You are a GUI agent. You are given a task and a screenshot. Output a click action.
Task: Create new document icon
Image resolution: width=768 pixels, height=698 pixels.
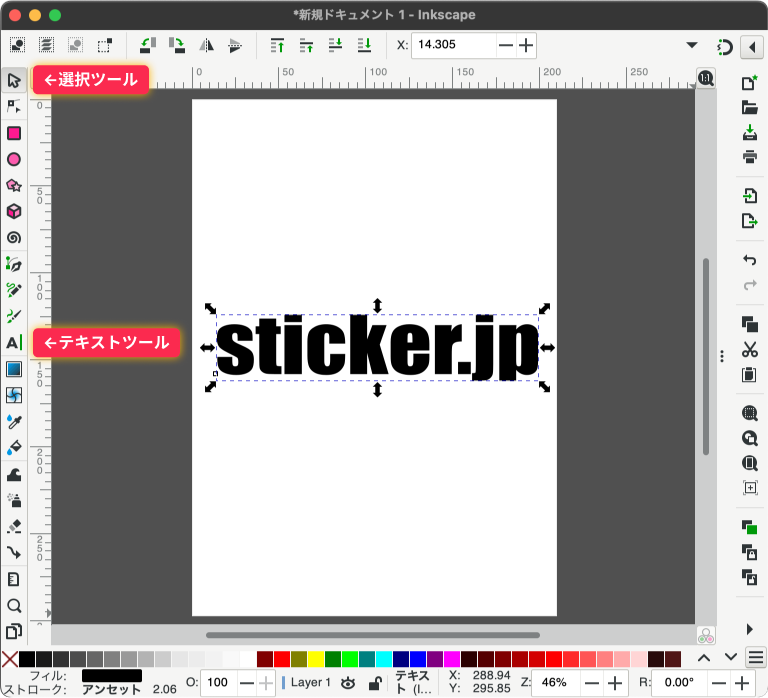[749, 82]
